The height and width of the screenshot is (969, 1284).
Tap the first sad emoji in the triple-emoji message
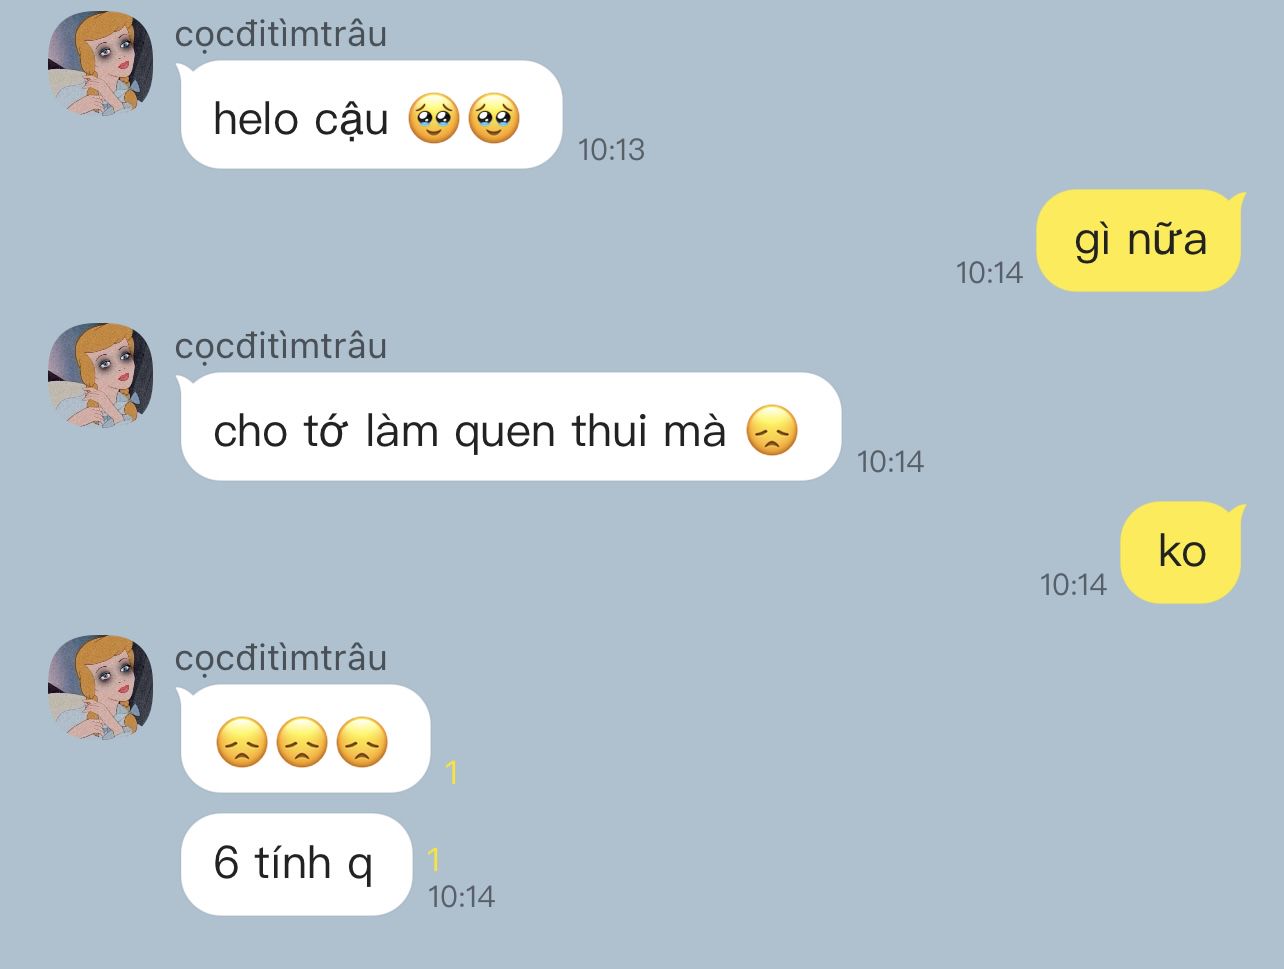(x=242, y=743)
